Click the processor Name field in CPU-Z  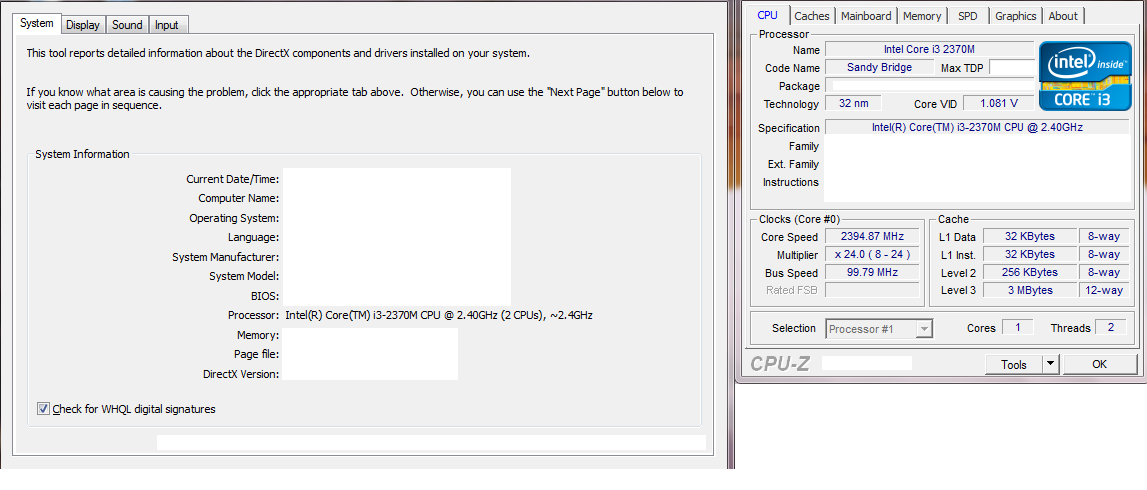coord(929,49)
